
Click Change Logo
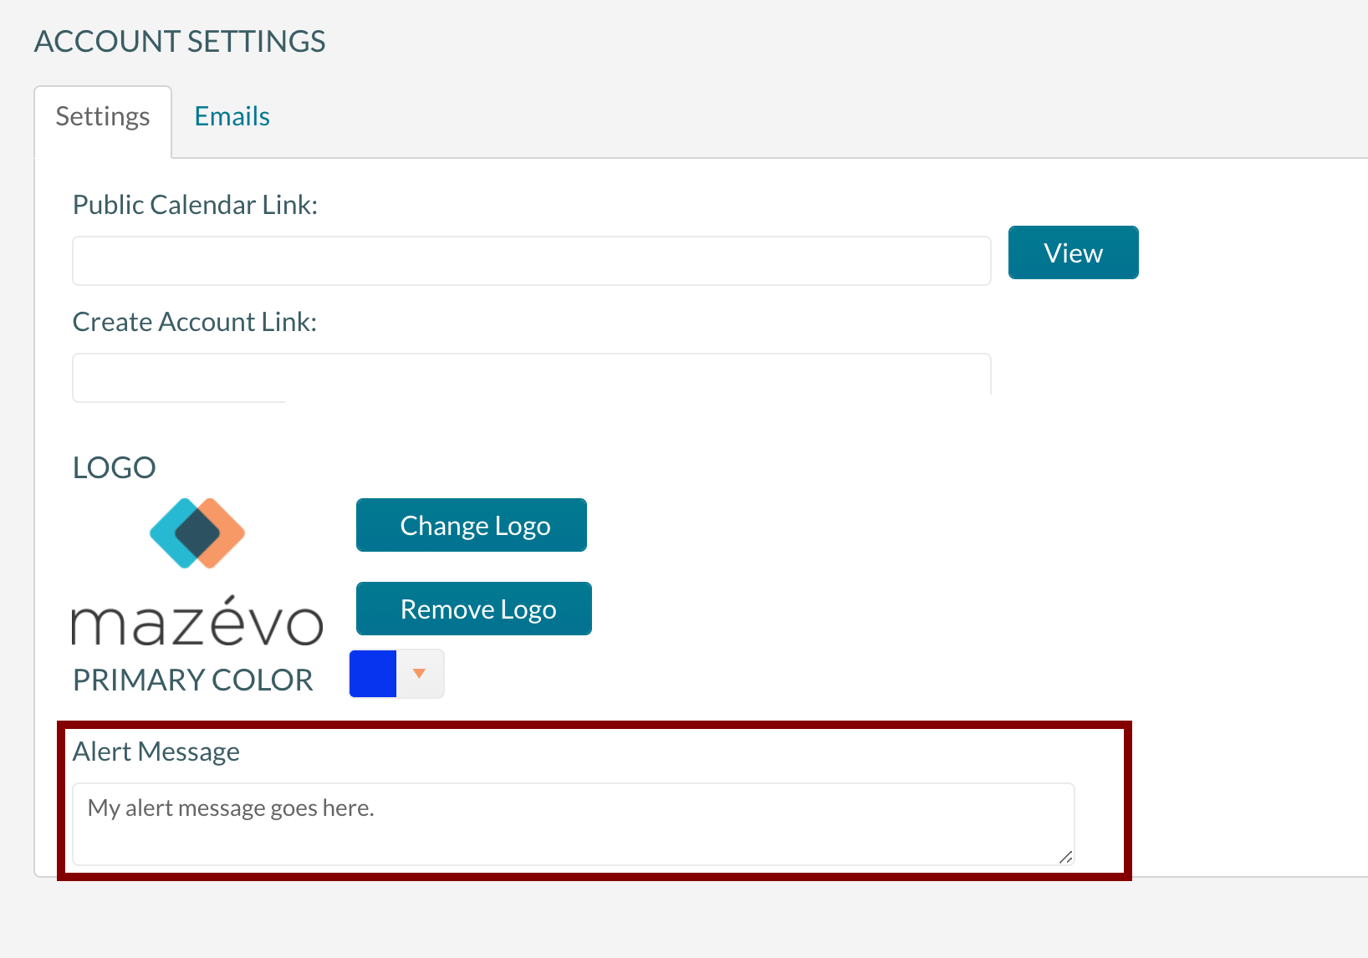(x=471, y=524)
